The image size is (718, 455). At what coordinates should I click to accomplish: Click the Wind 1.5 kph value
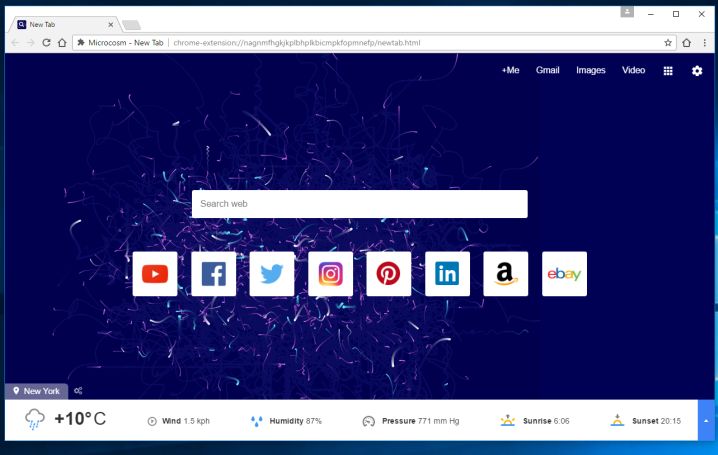(185, 421)
